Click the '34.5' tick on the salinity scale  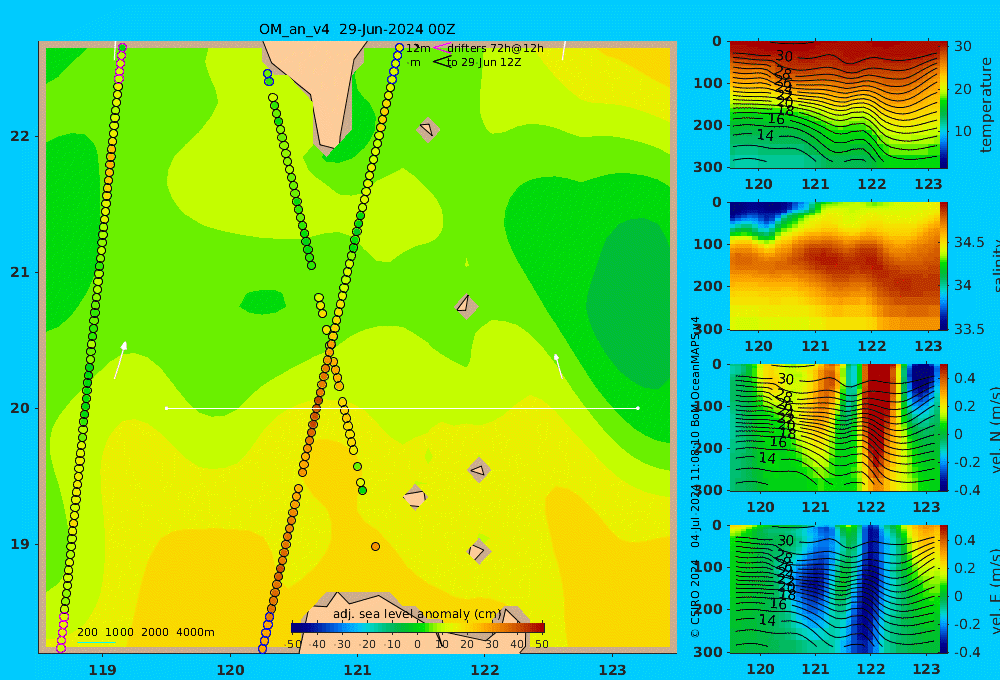(969, 242)
